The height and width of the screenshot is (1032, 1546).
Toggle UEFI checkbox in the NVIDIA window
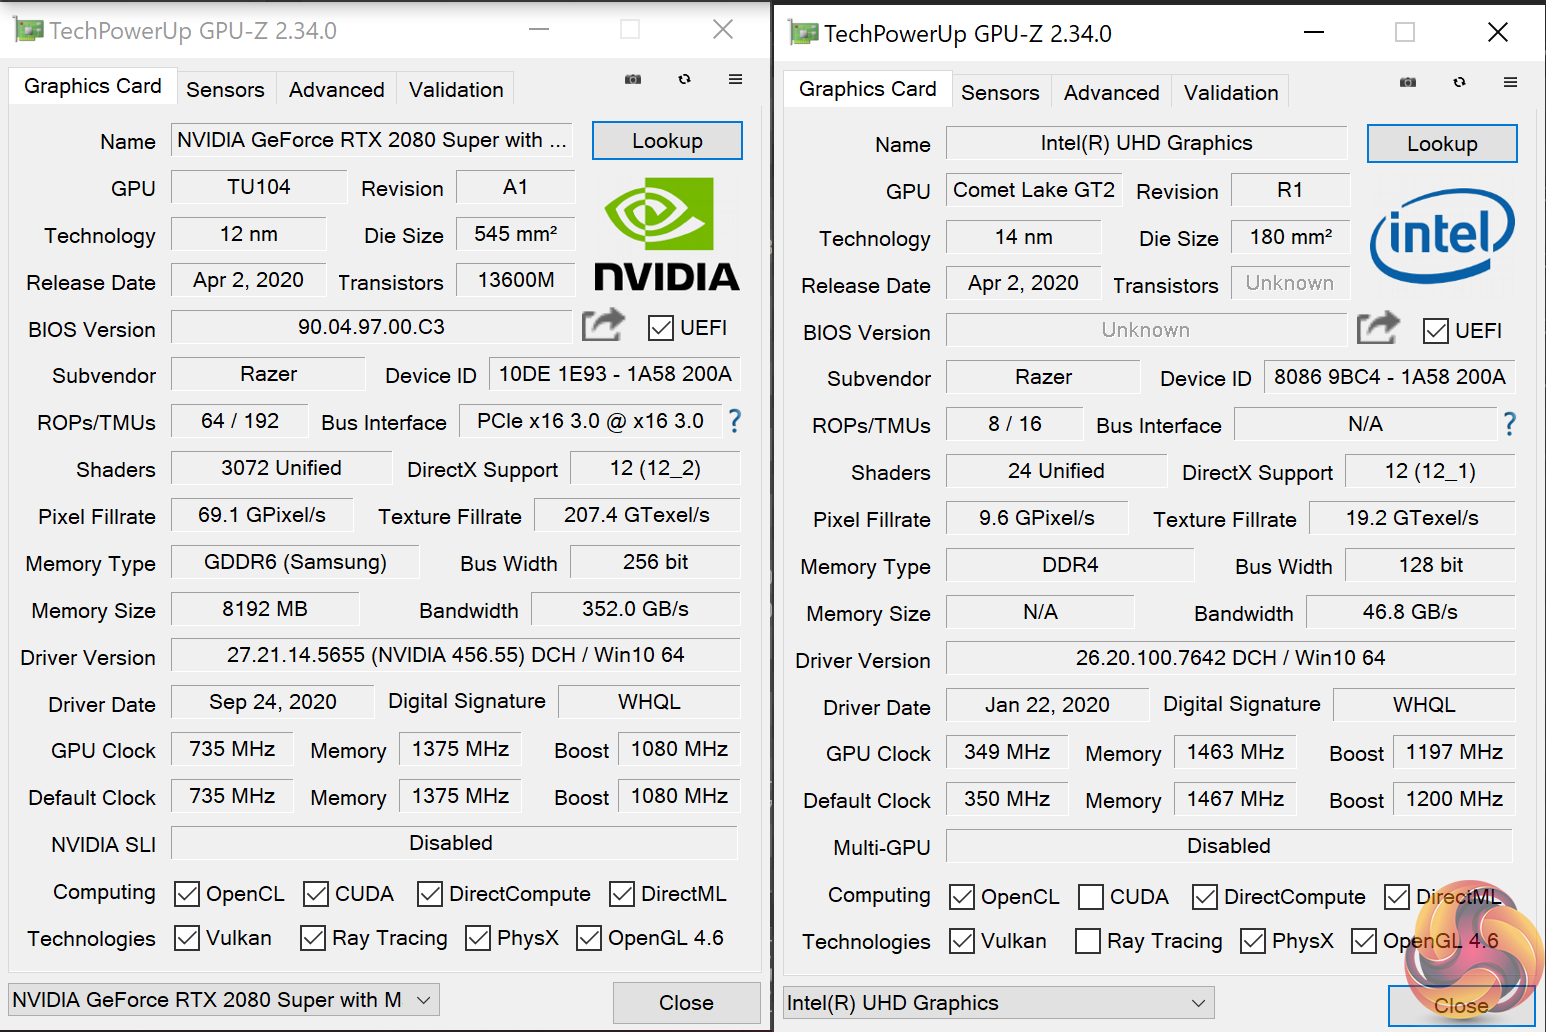pos(660,328)
